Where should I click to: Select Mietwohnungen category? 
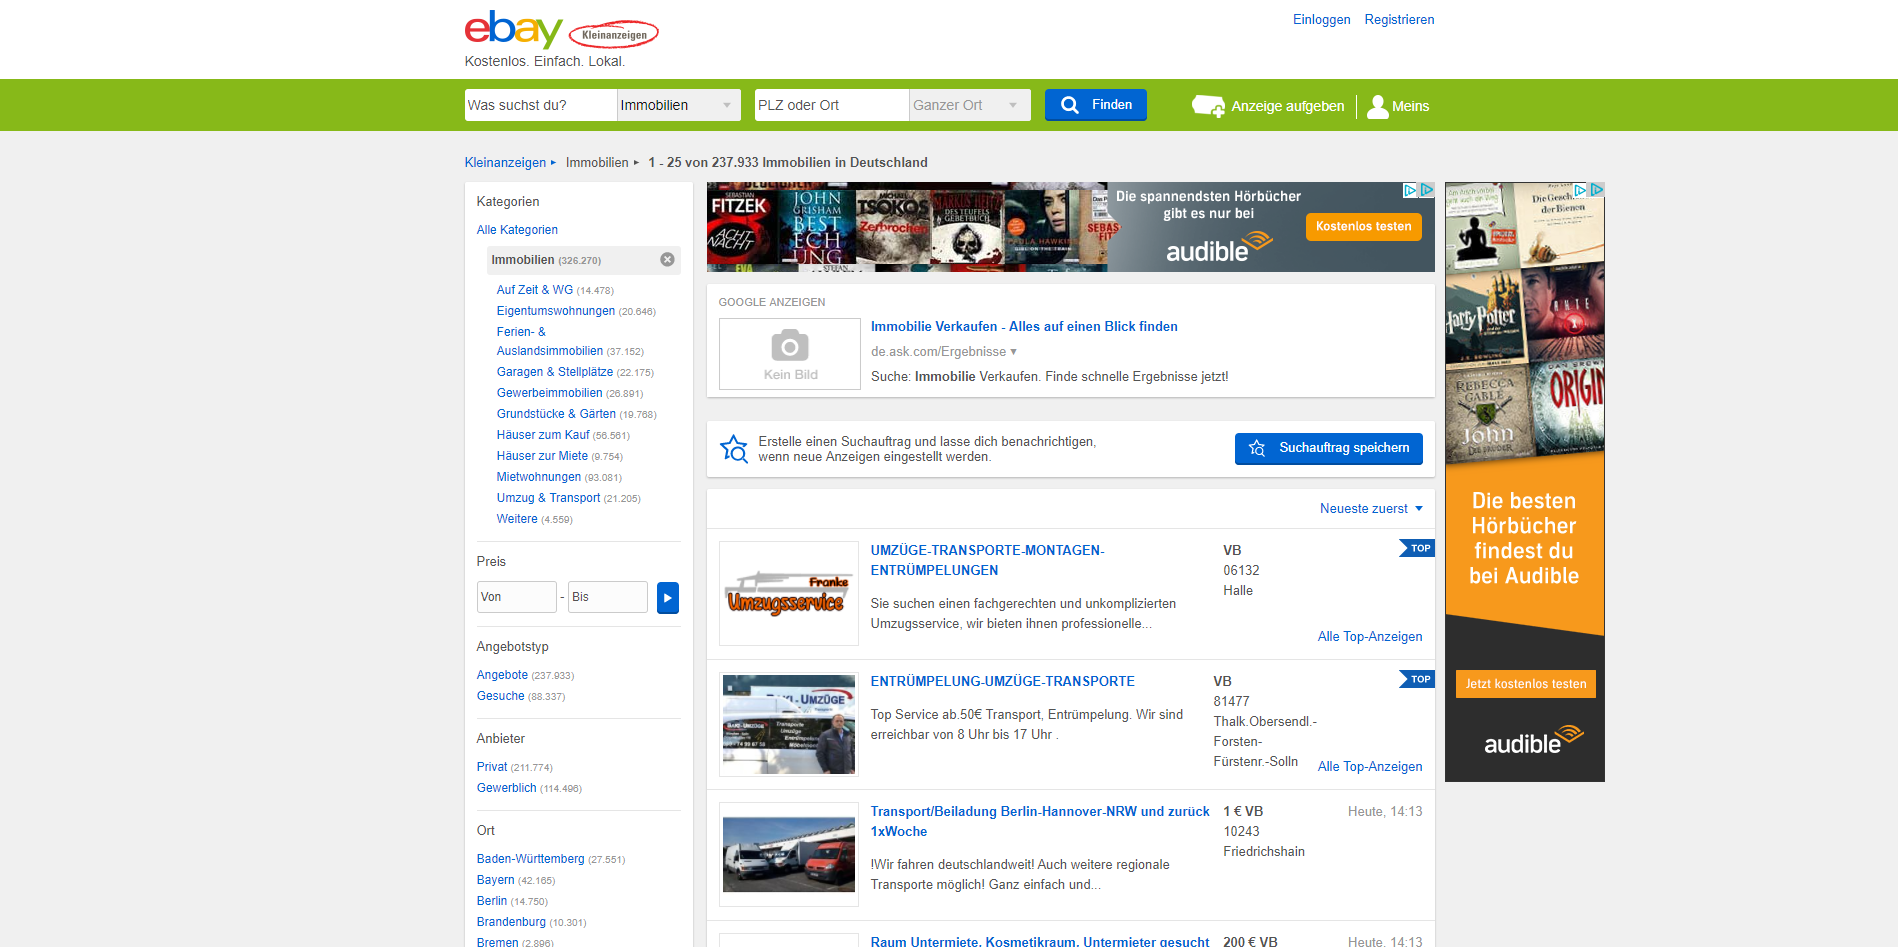coord(538,477)
